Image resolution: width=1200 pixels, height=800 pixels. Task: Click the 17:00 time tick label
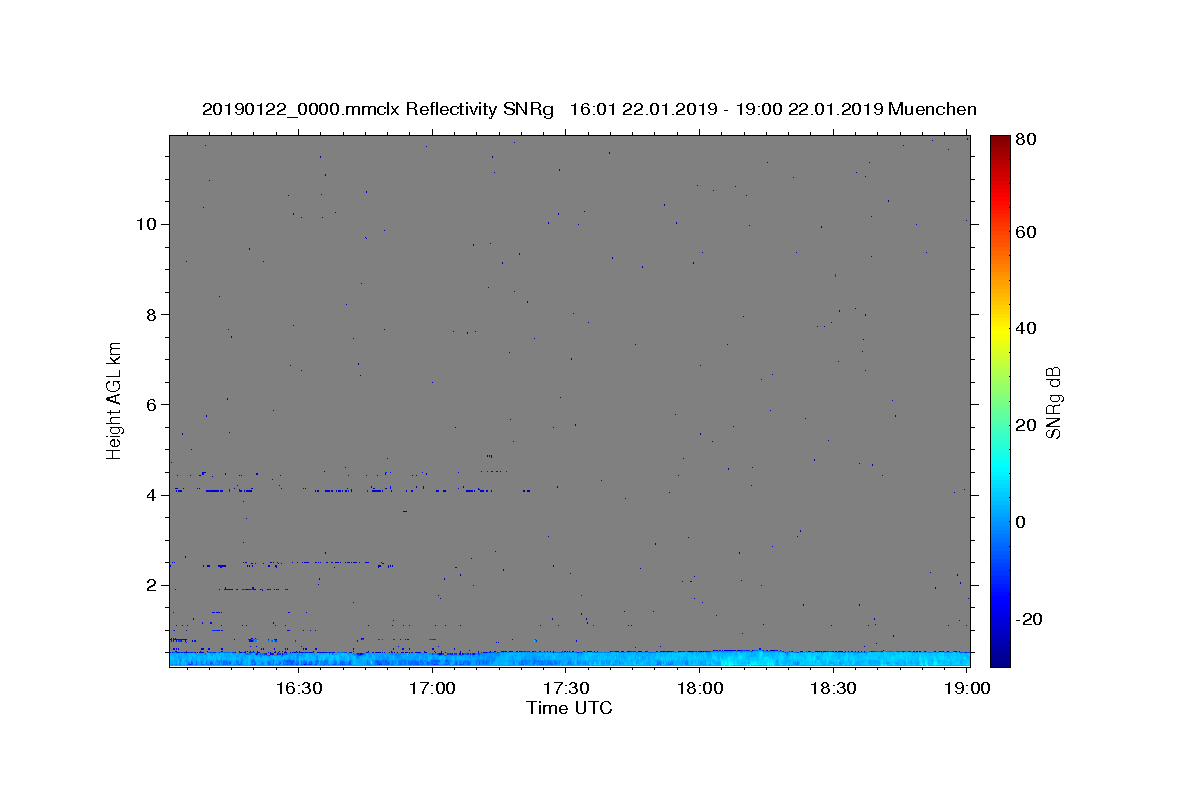432,688
